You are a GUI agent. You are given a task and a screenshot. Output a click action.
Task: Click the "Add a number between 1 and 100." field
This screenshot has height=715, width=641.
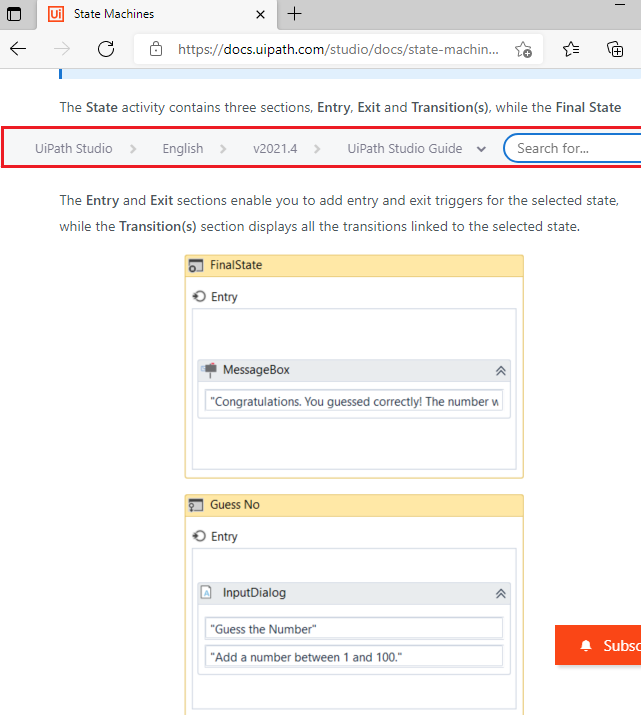(354, 657)
